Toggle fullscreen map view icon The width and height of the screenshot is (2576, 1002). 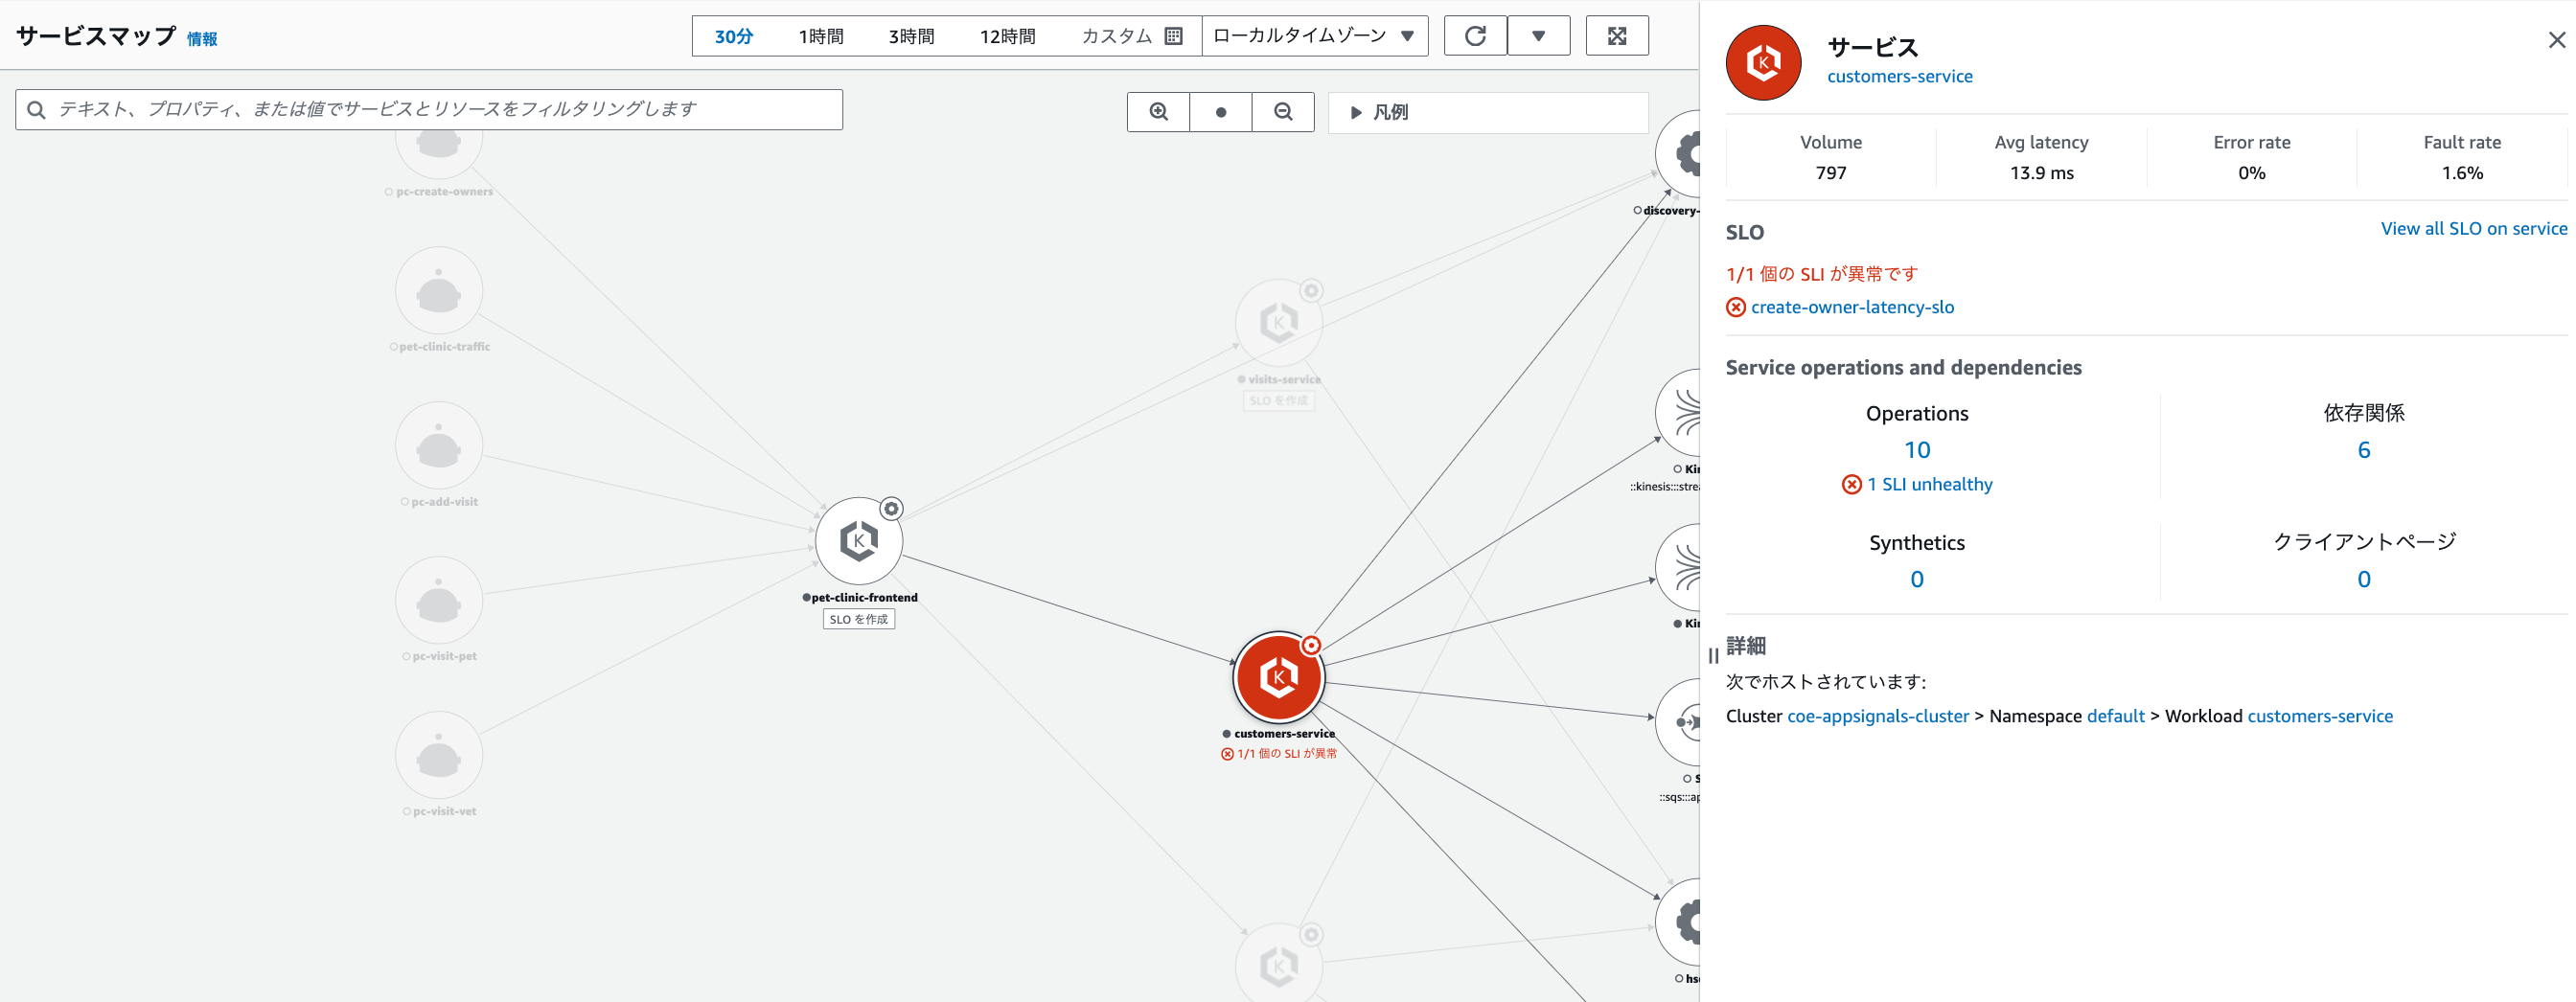click(x=1616, y=36)
